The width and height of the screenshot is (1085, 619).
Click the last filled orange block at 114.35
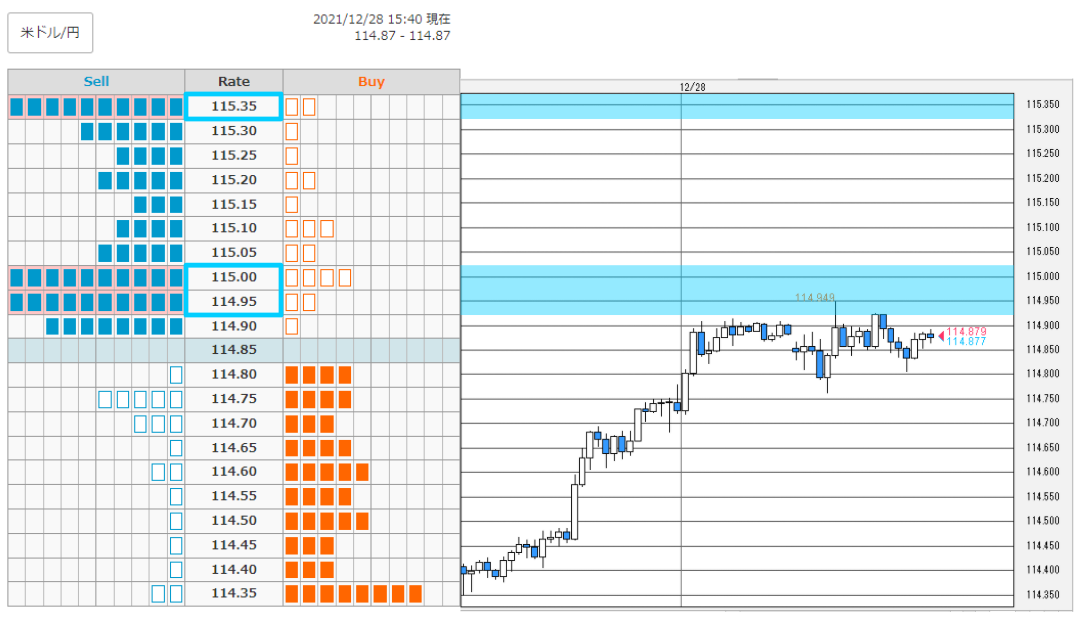tap(415, 594)
